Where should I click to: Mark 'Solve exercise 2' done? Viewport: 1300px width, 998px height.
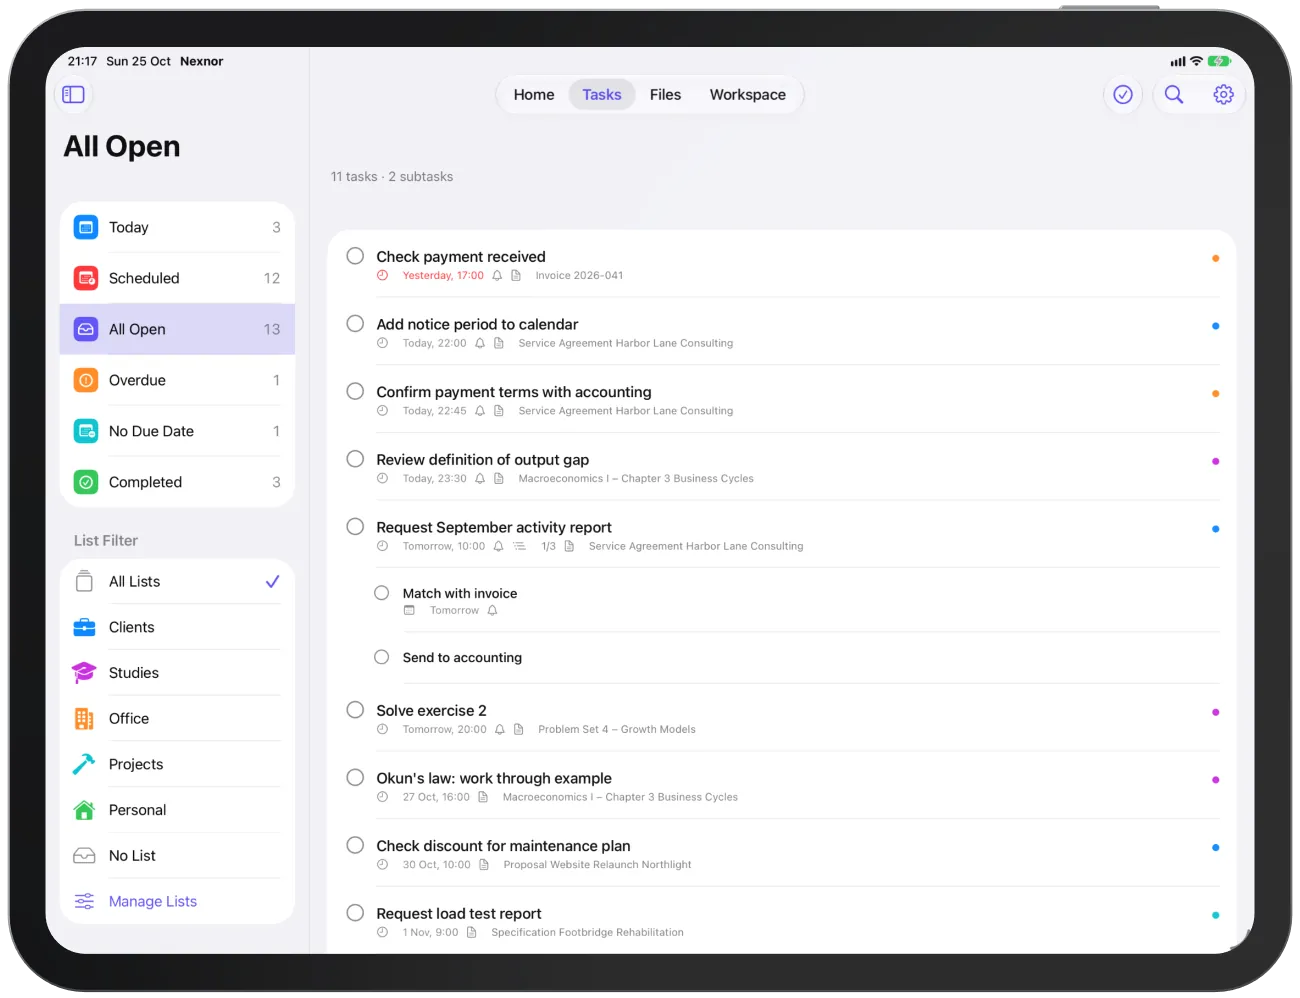[x=355, y=710]
